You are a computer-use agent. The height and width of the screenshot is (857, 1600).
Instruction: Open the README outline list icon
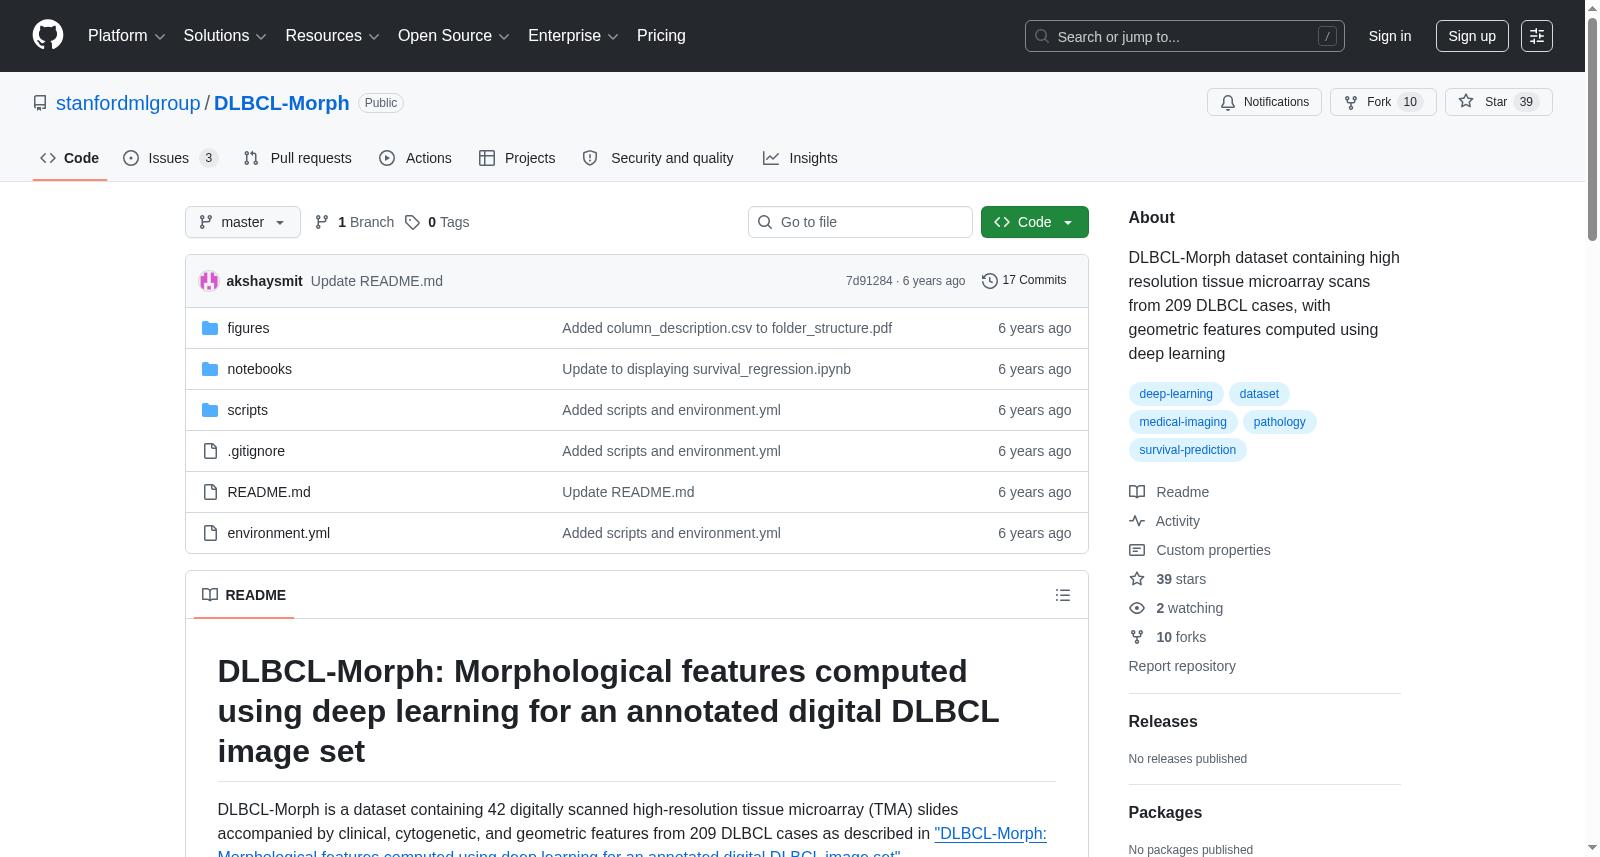pyautogui.click(x=1063, y=595)
